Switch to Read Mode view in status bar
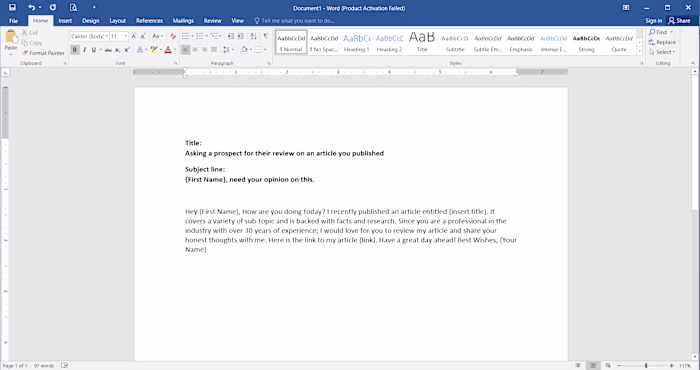Screen dimensions: 700x370 point(578,366)
